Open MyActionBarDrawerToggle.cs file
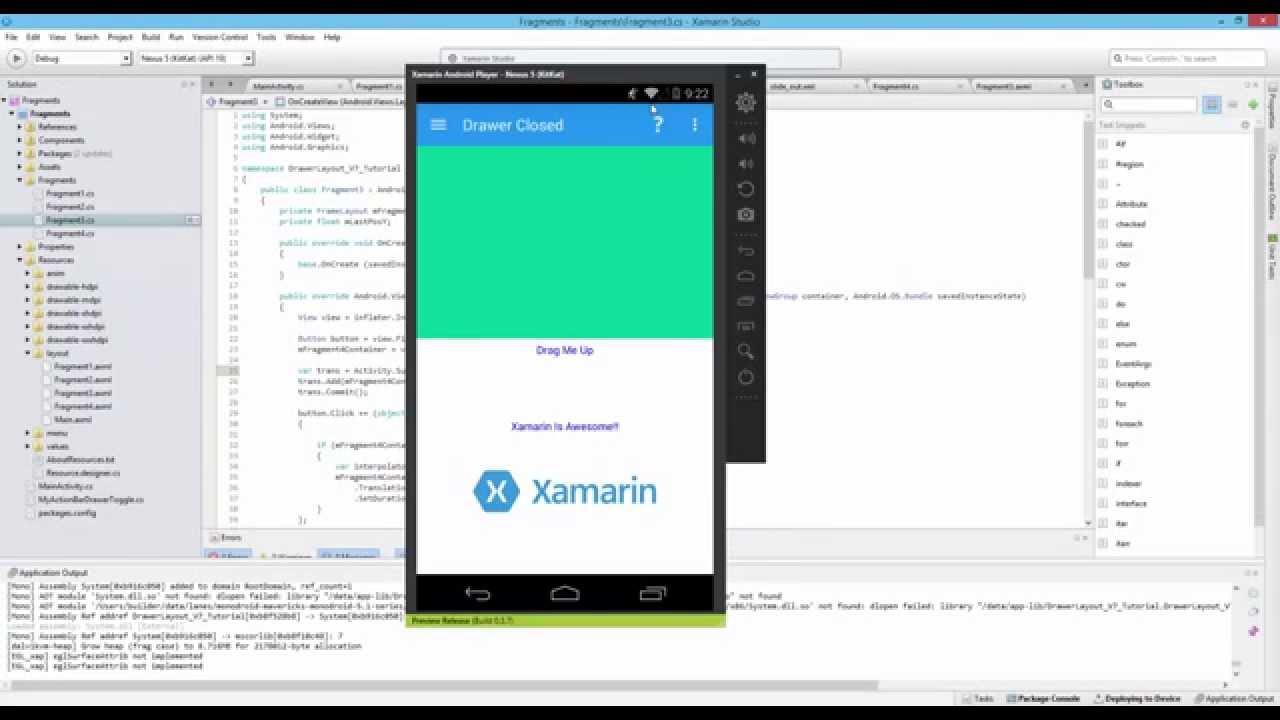This screenshot has width=1280, height=720. click(90, 499)
